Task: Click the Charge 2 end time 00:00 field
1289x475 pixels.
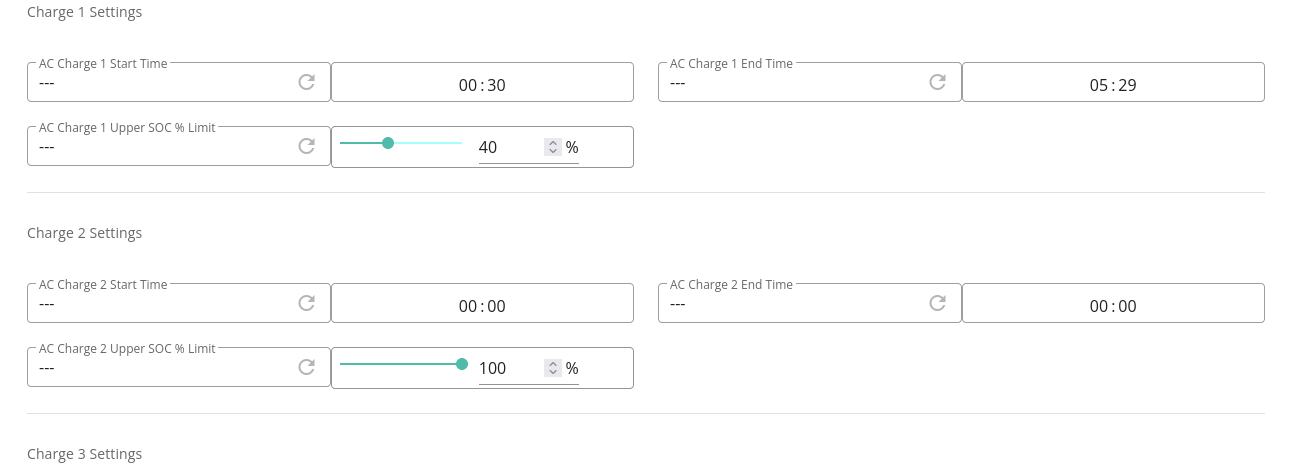Action: [x=1113, y=304]
